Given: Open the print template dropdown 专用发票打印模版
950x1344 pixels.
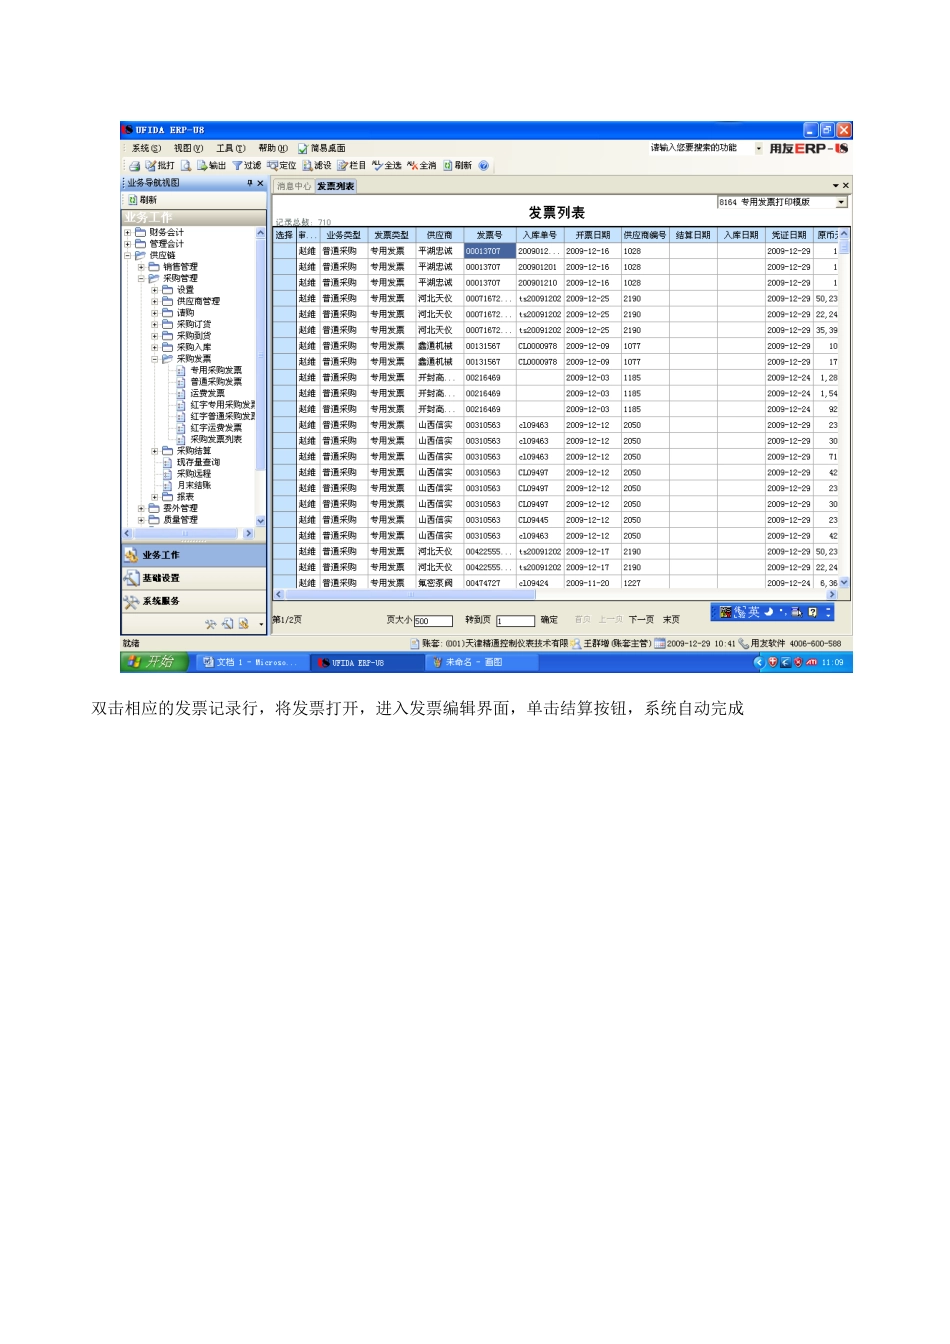Looking at the screenshot, I should [841, 202].
